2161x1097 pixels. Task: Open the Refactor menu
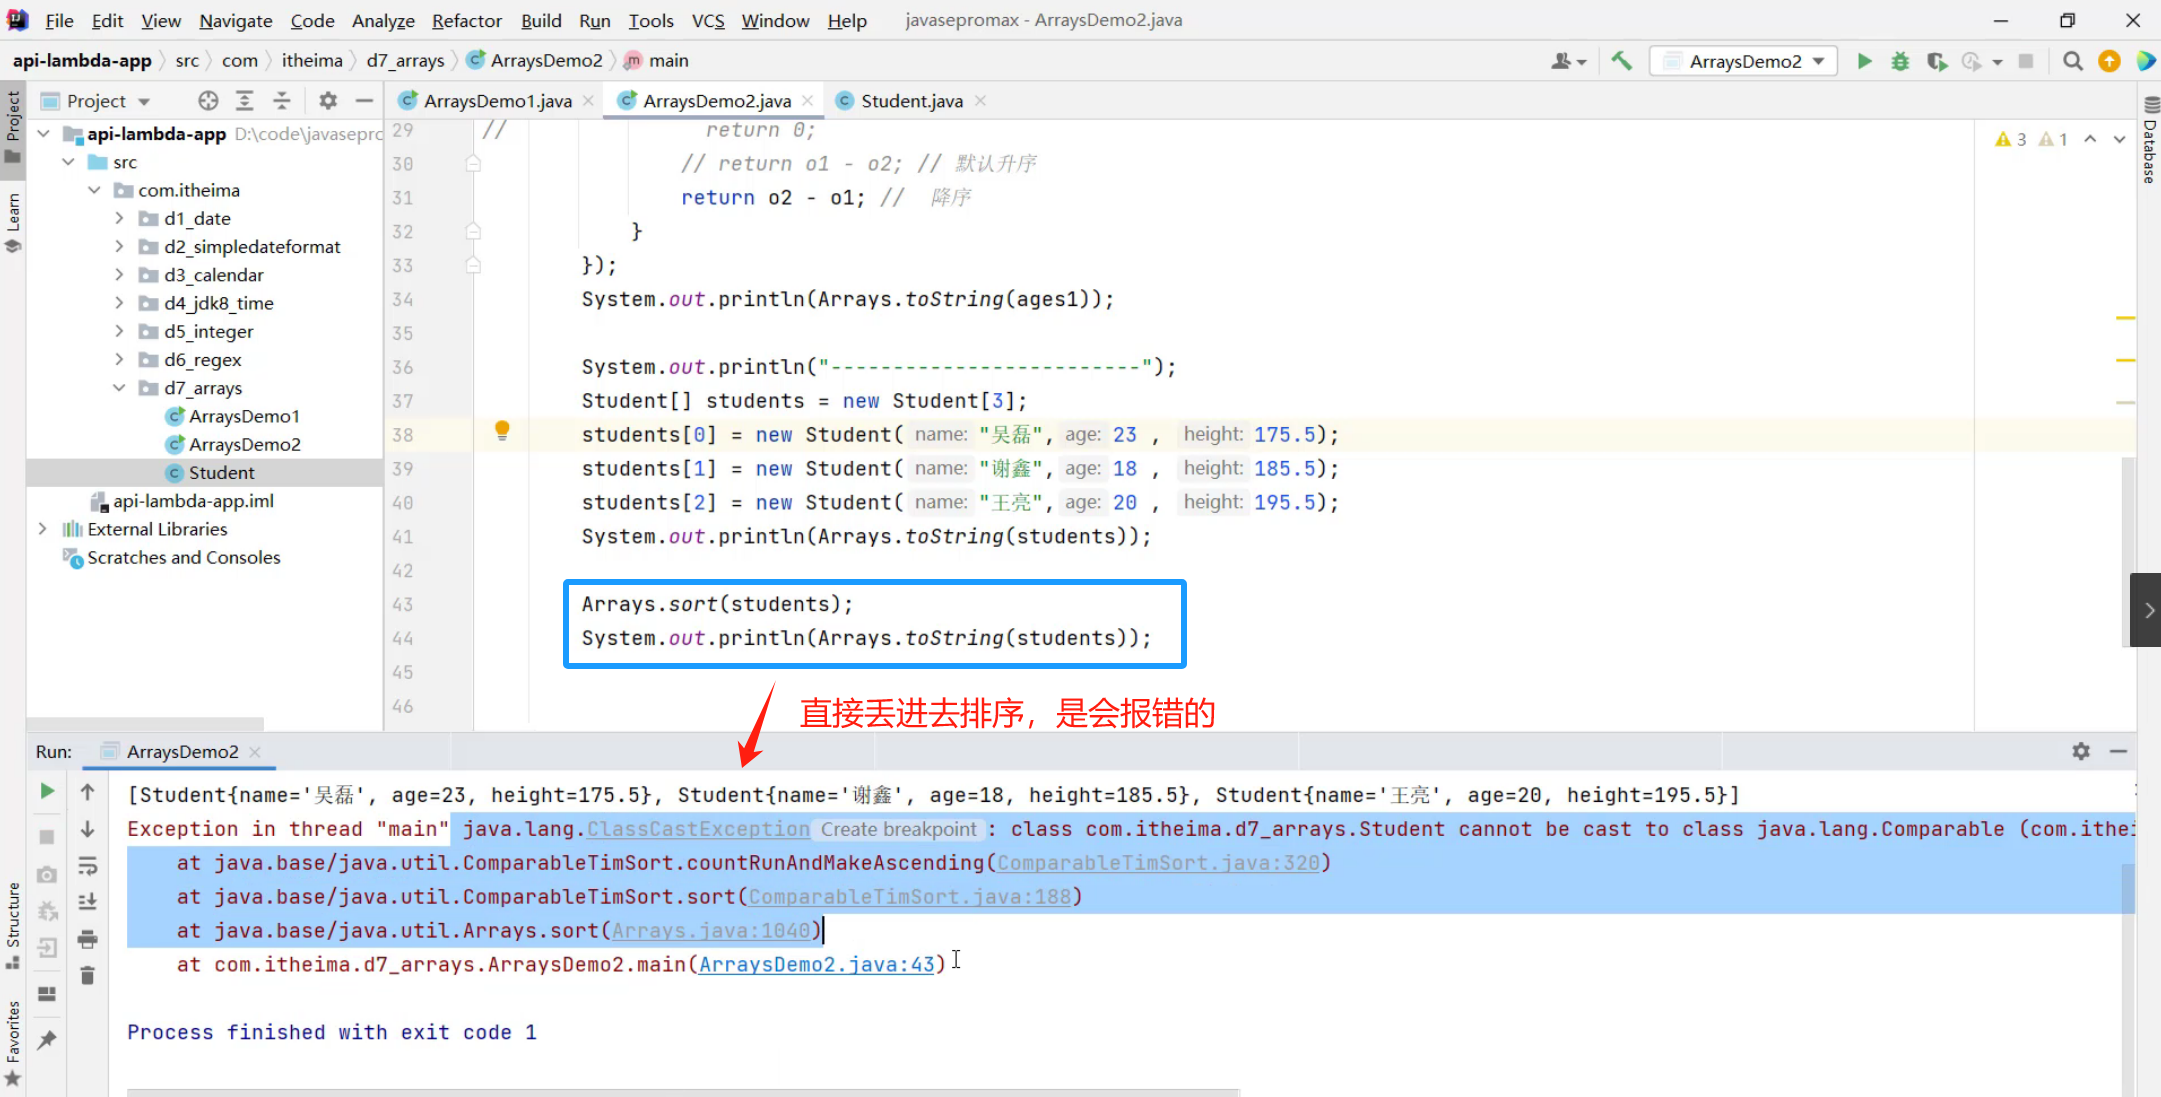pos(466,20)
